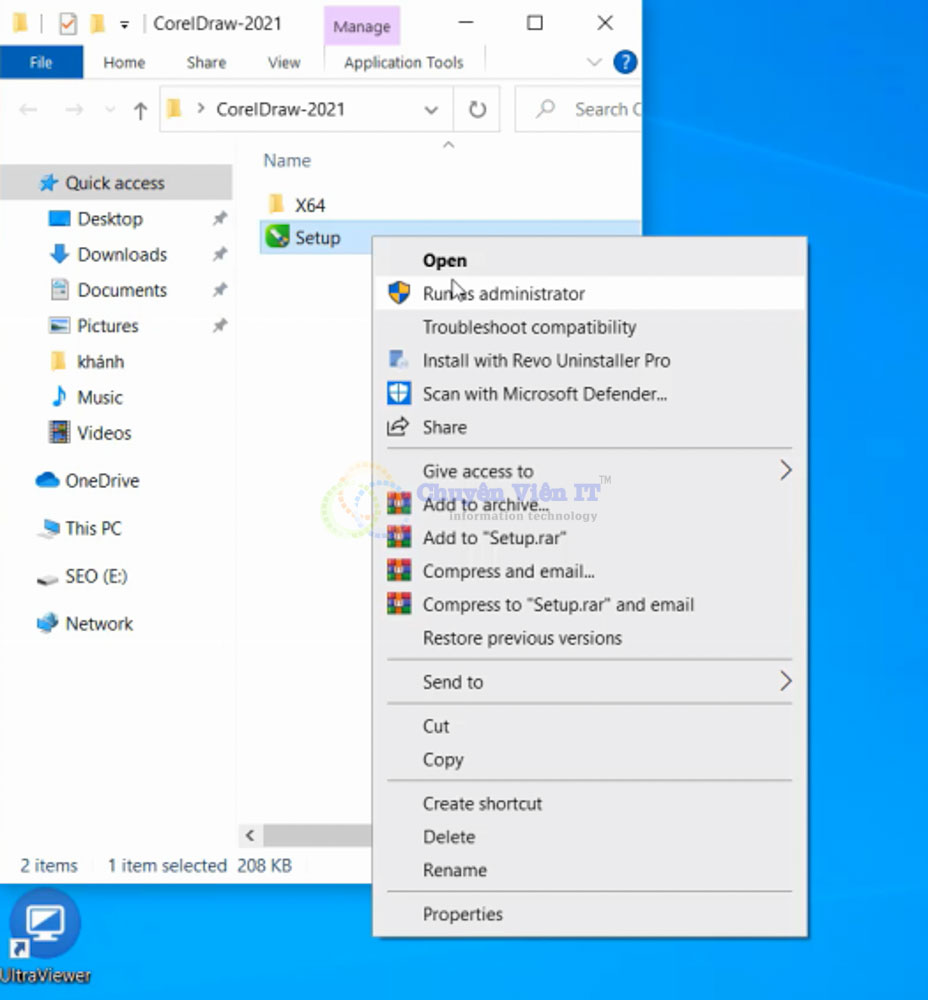Screen dimensions: 928x1000
Task: Click the Help question mark icon
Action: tap(625, 62)
